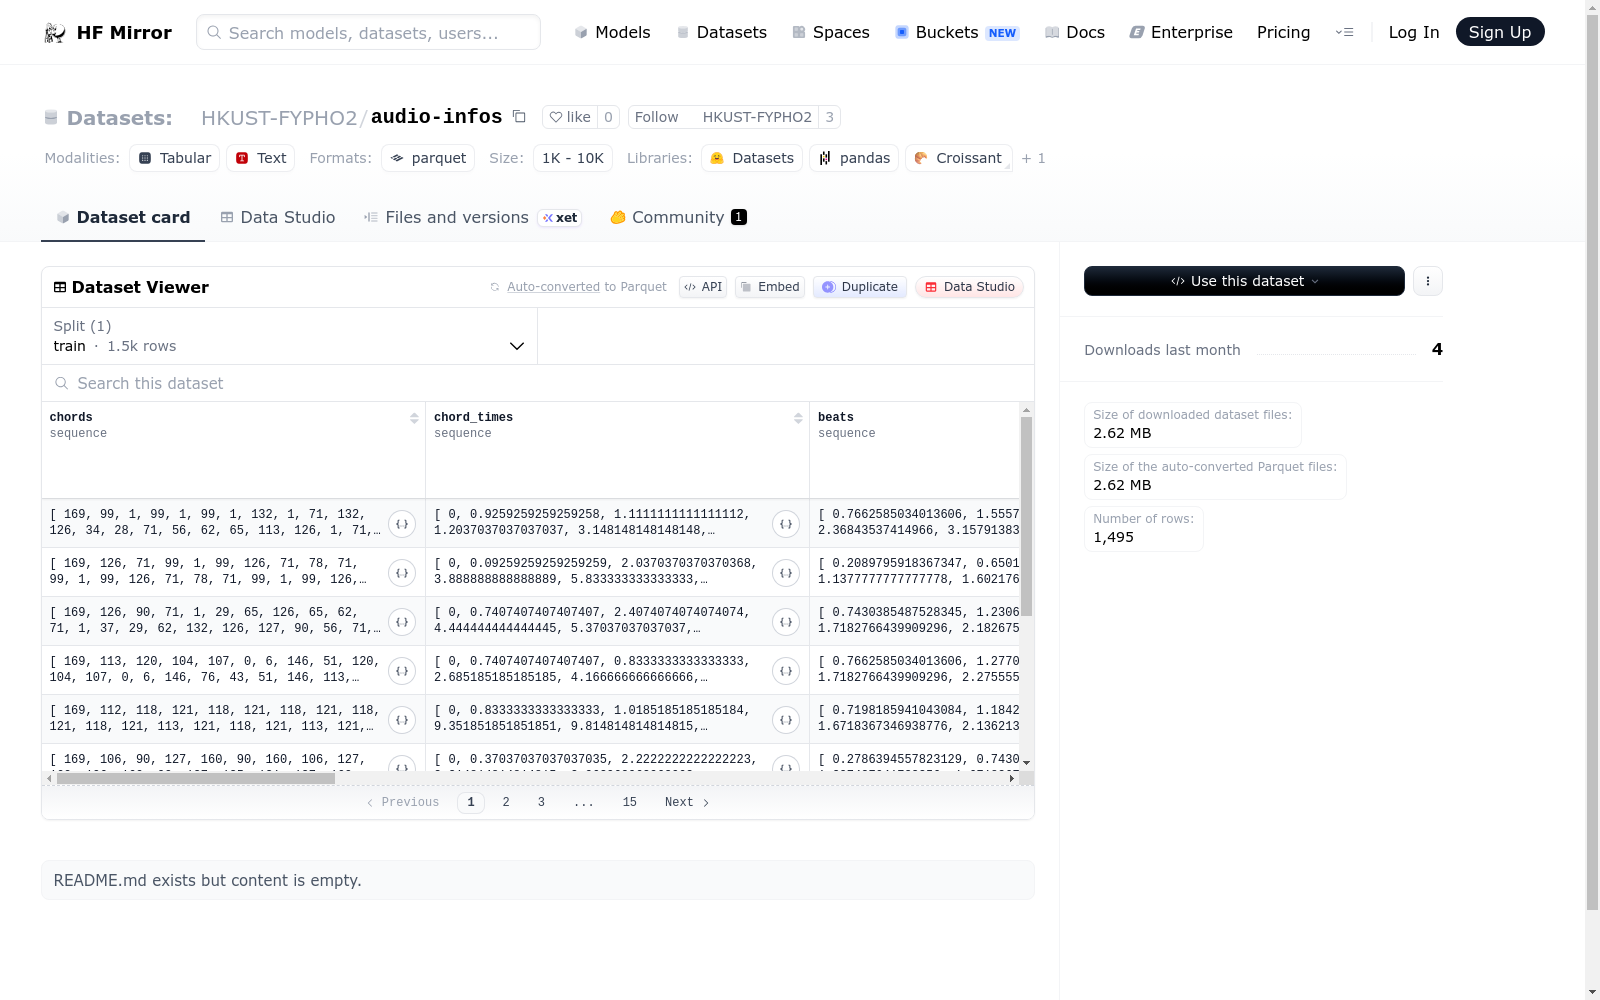Open the Files and versions tab
Image resolution: width=1600 pixels, height=1000 pixels.
point(473,217)
